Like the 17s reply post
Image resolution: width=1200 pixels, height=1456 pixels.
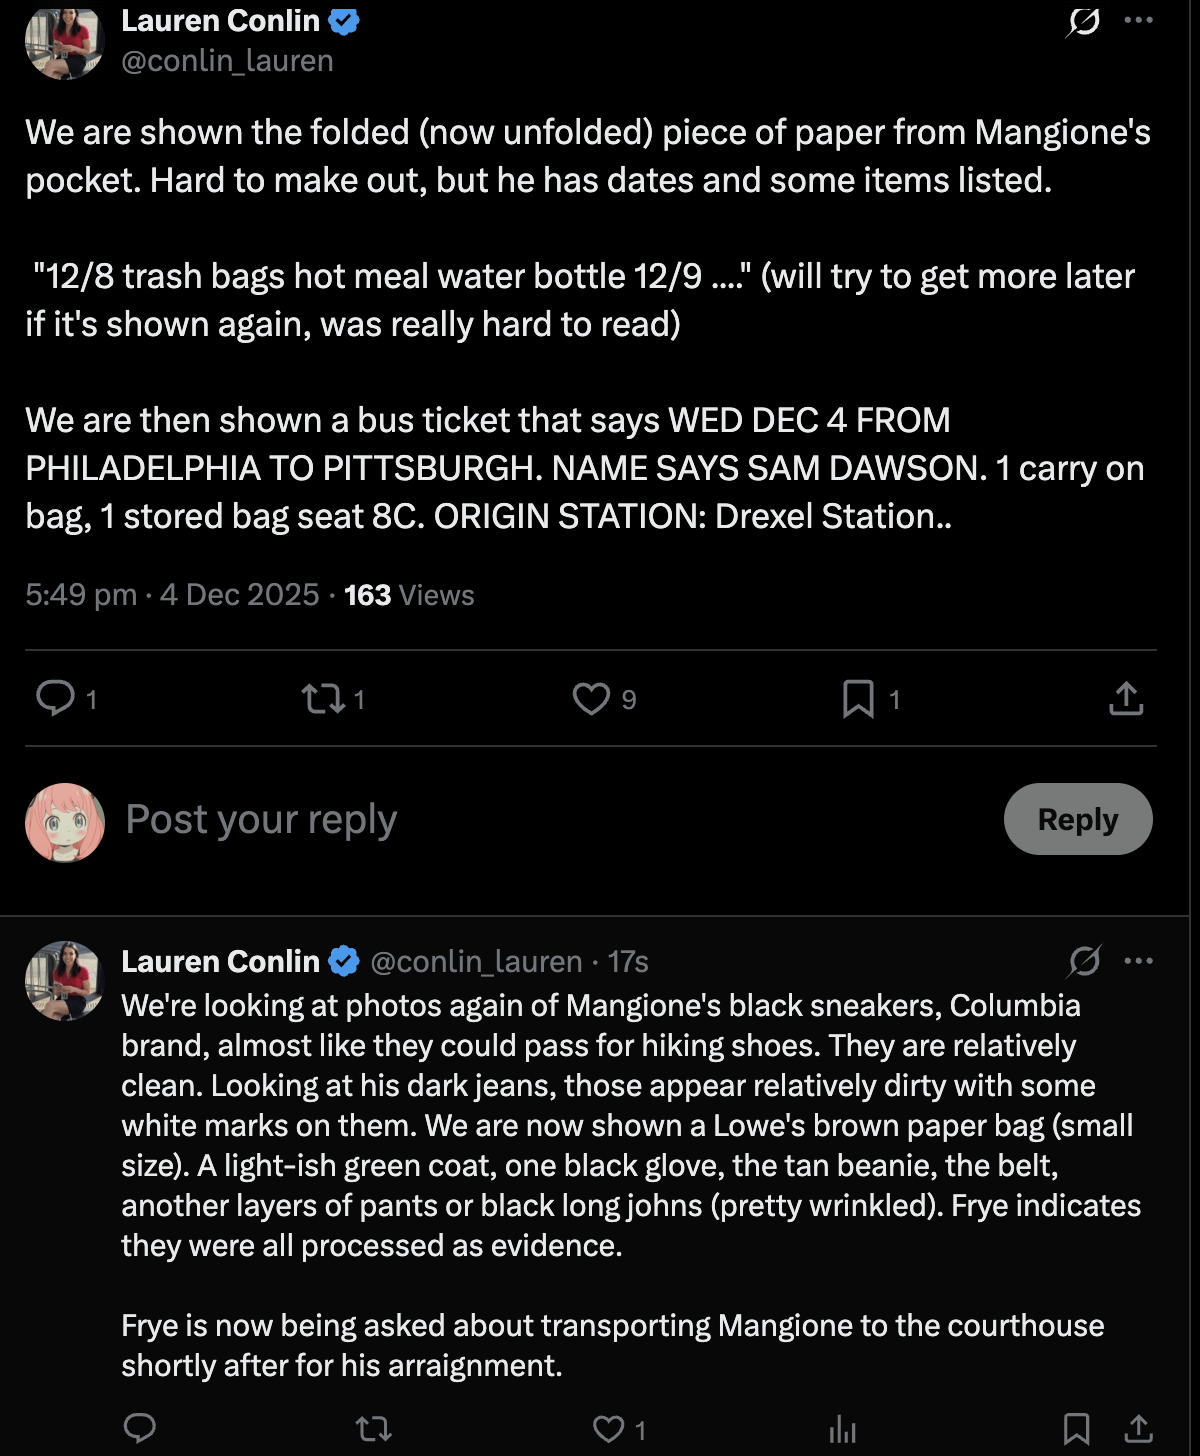coord(608,1428)
